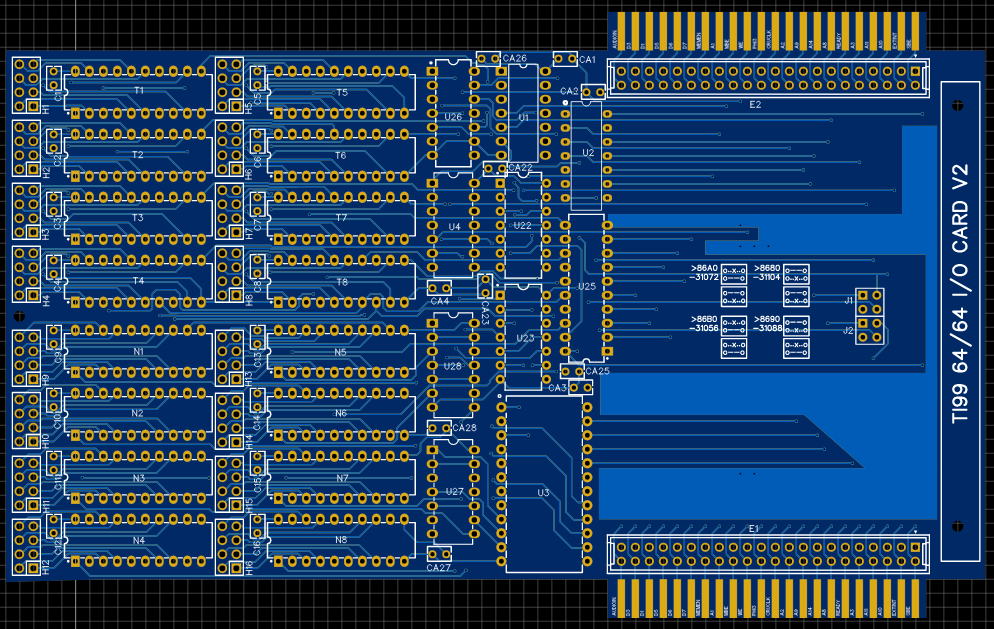Click the U23 IC footprint

tap(524, 338)
